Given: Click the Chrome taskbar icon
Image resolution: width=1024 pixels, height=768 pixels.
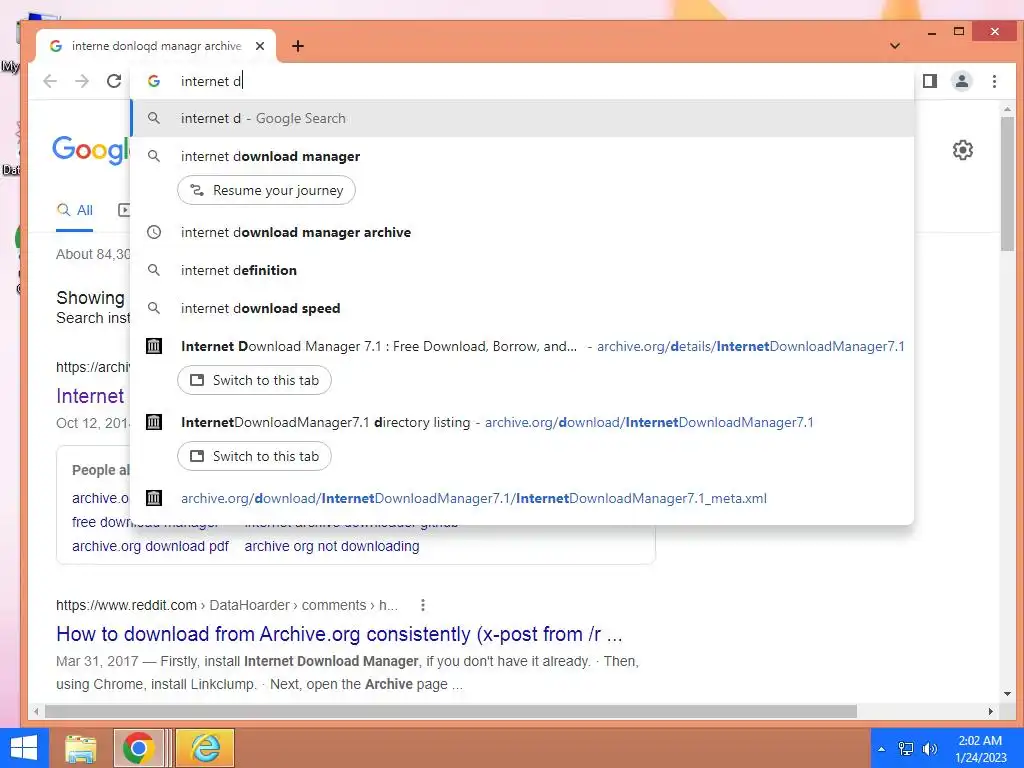Looking at the screenshot, I should (138, 748).
